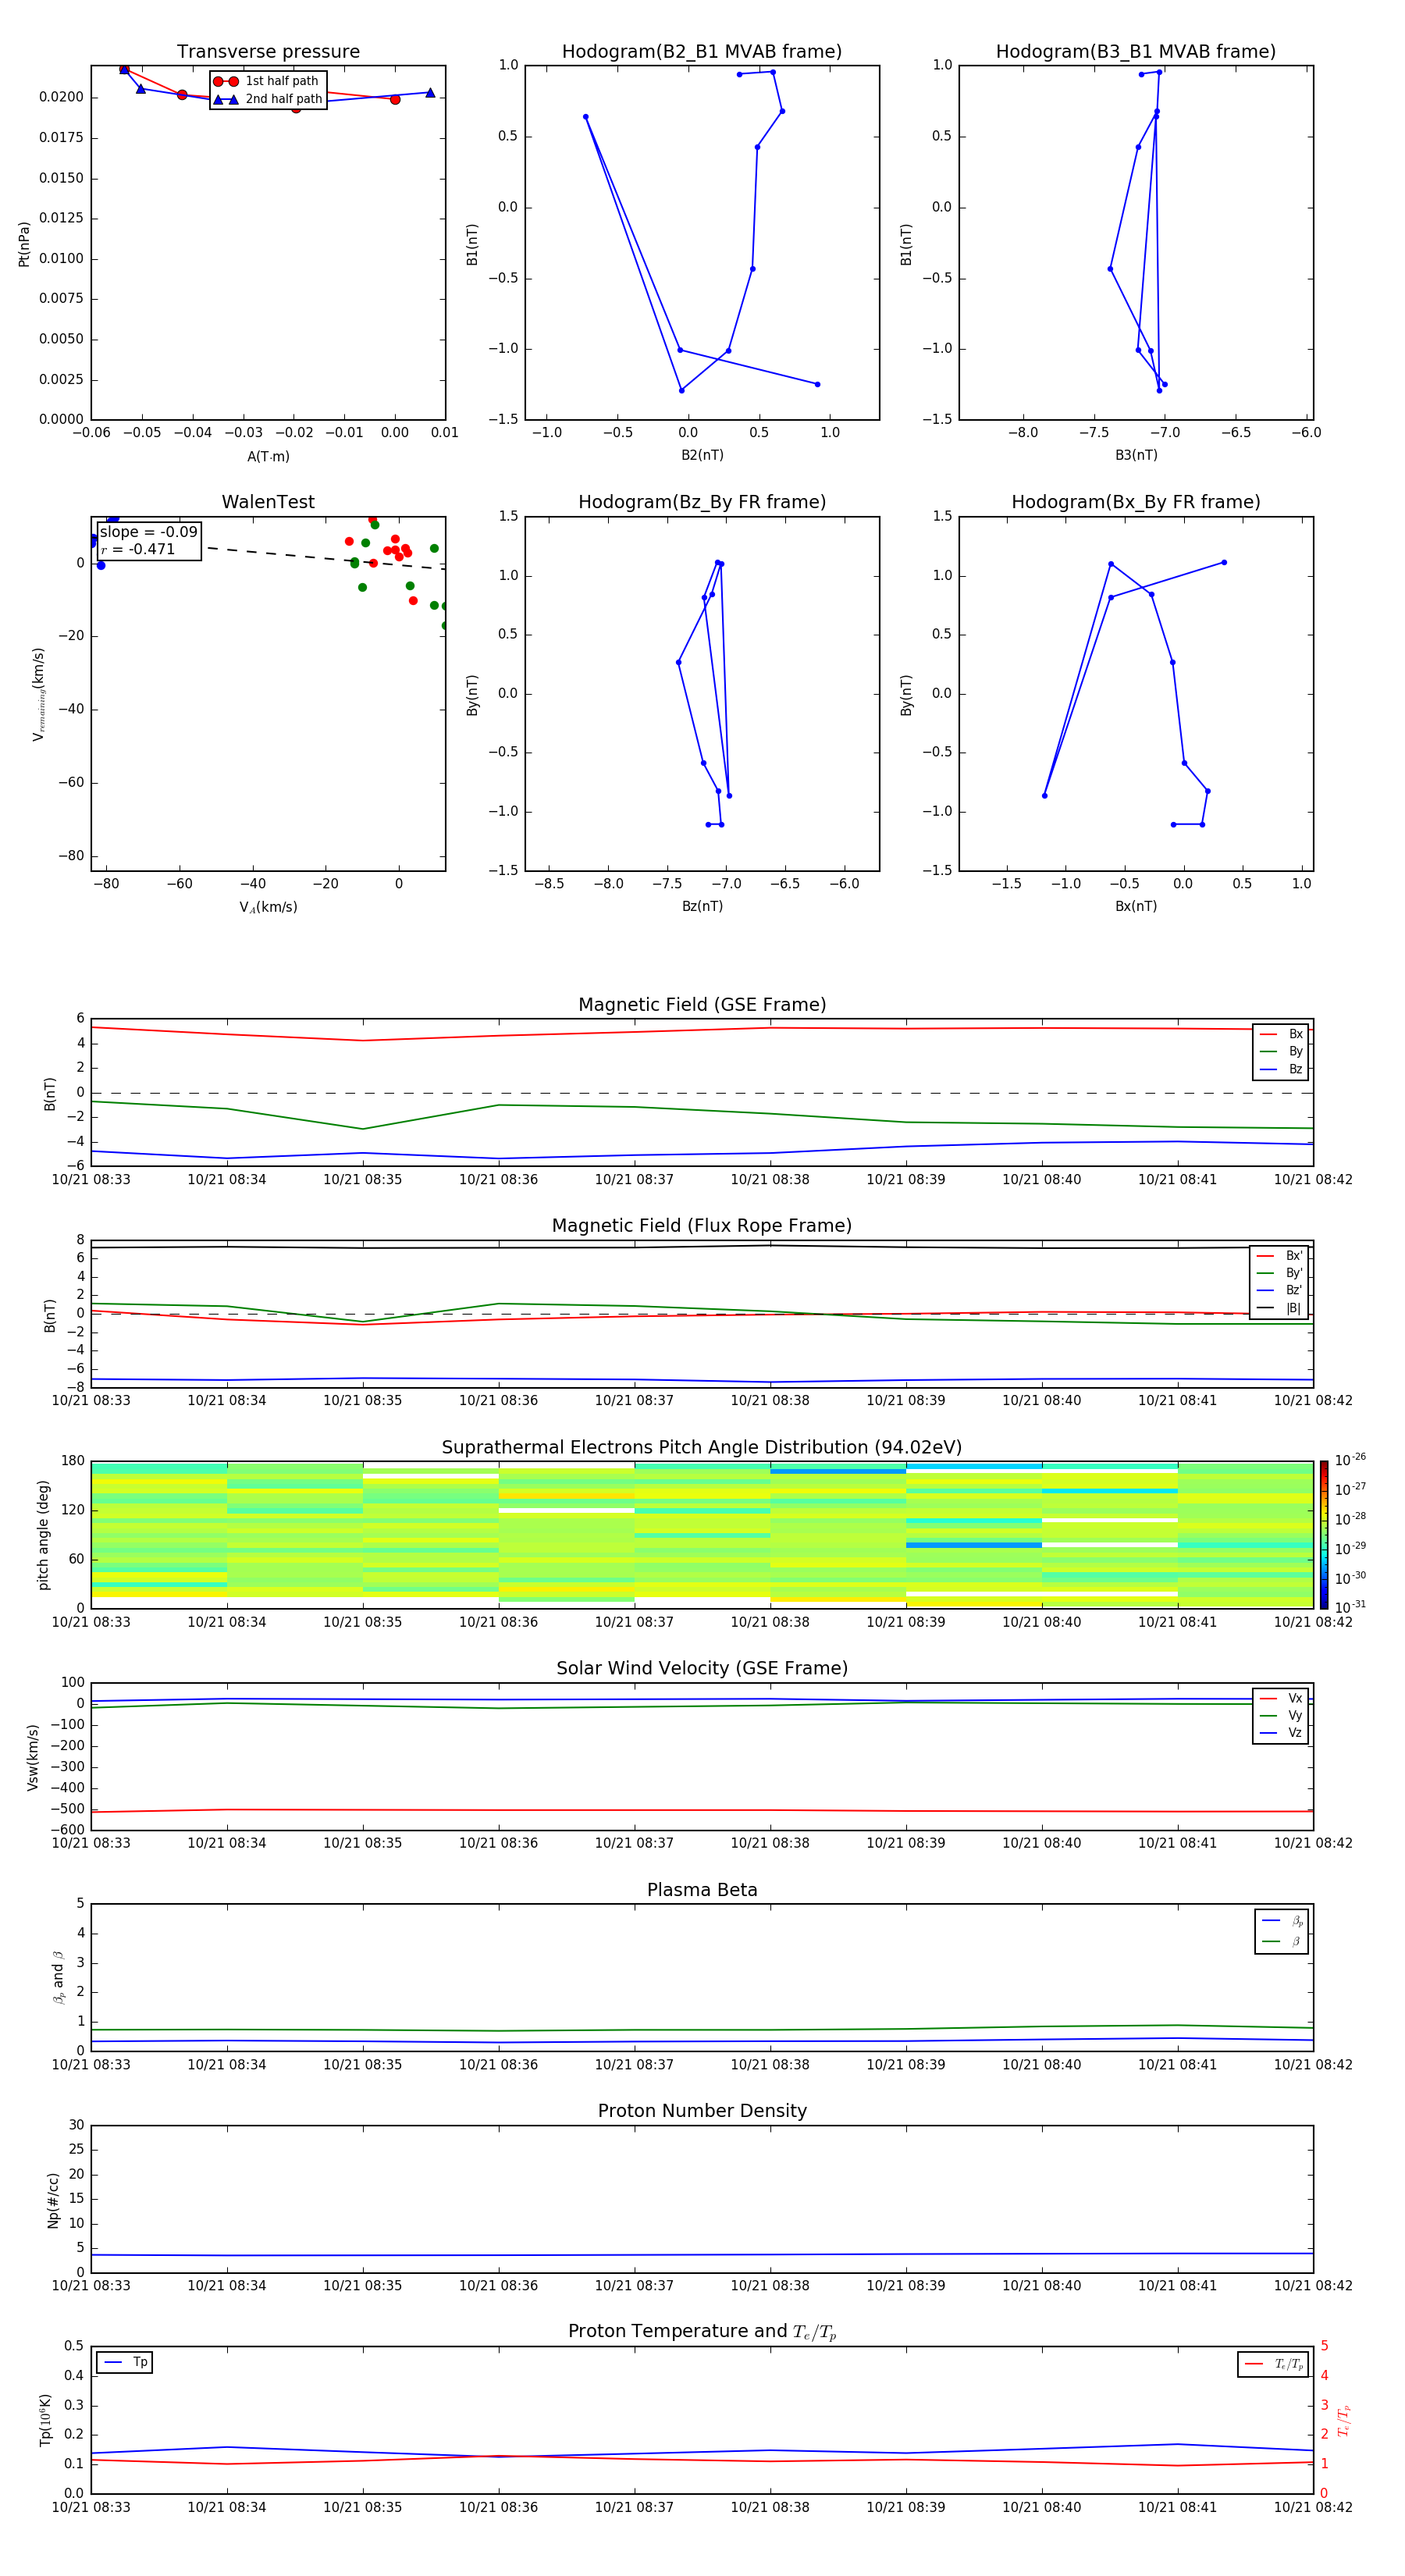Click the 'Magnetic Field (GSE Frame)' title

click(702, 1005)
